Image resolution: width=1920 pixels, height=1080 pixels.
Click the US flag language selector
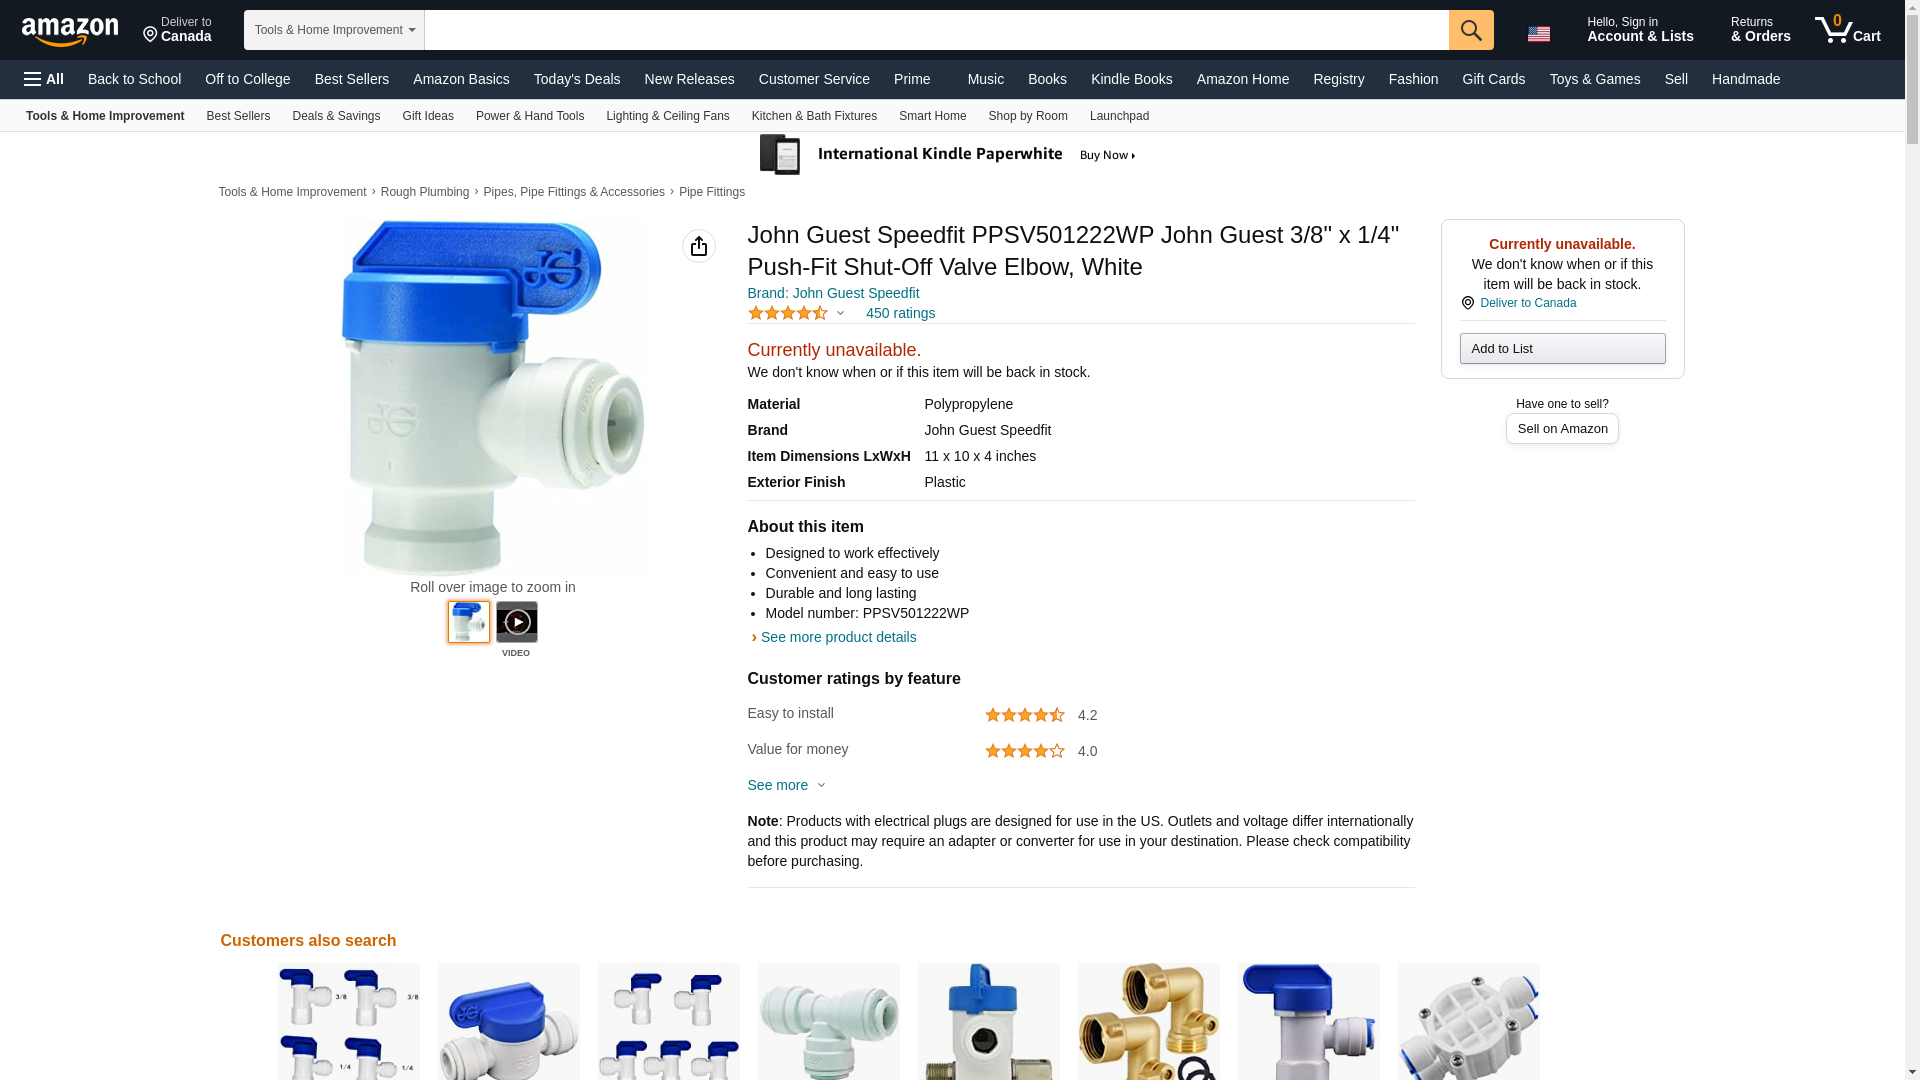point(1539,34)
